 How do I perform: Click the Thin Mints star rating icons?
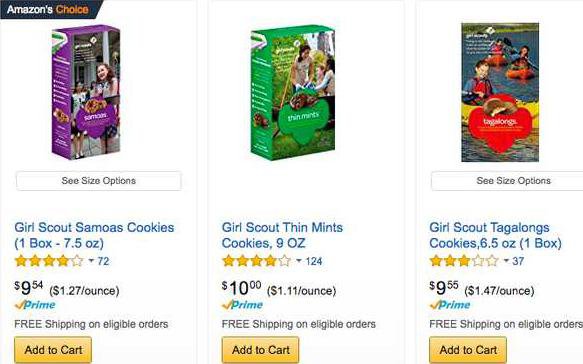coord(257,261)
